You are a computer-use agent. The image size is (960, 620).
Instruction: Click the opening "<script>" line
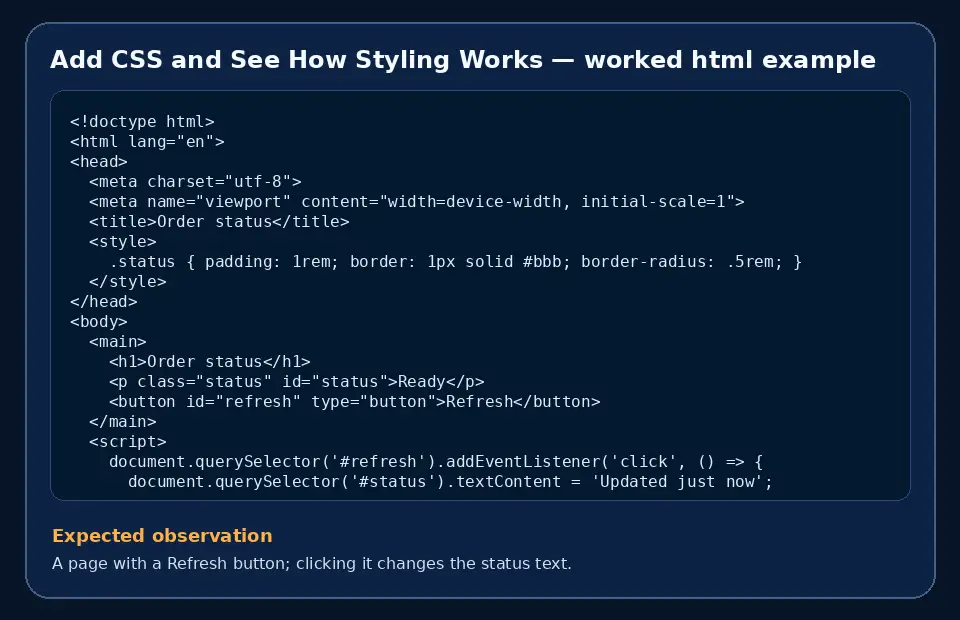pos(127,442)
